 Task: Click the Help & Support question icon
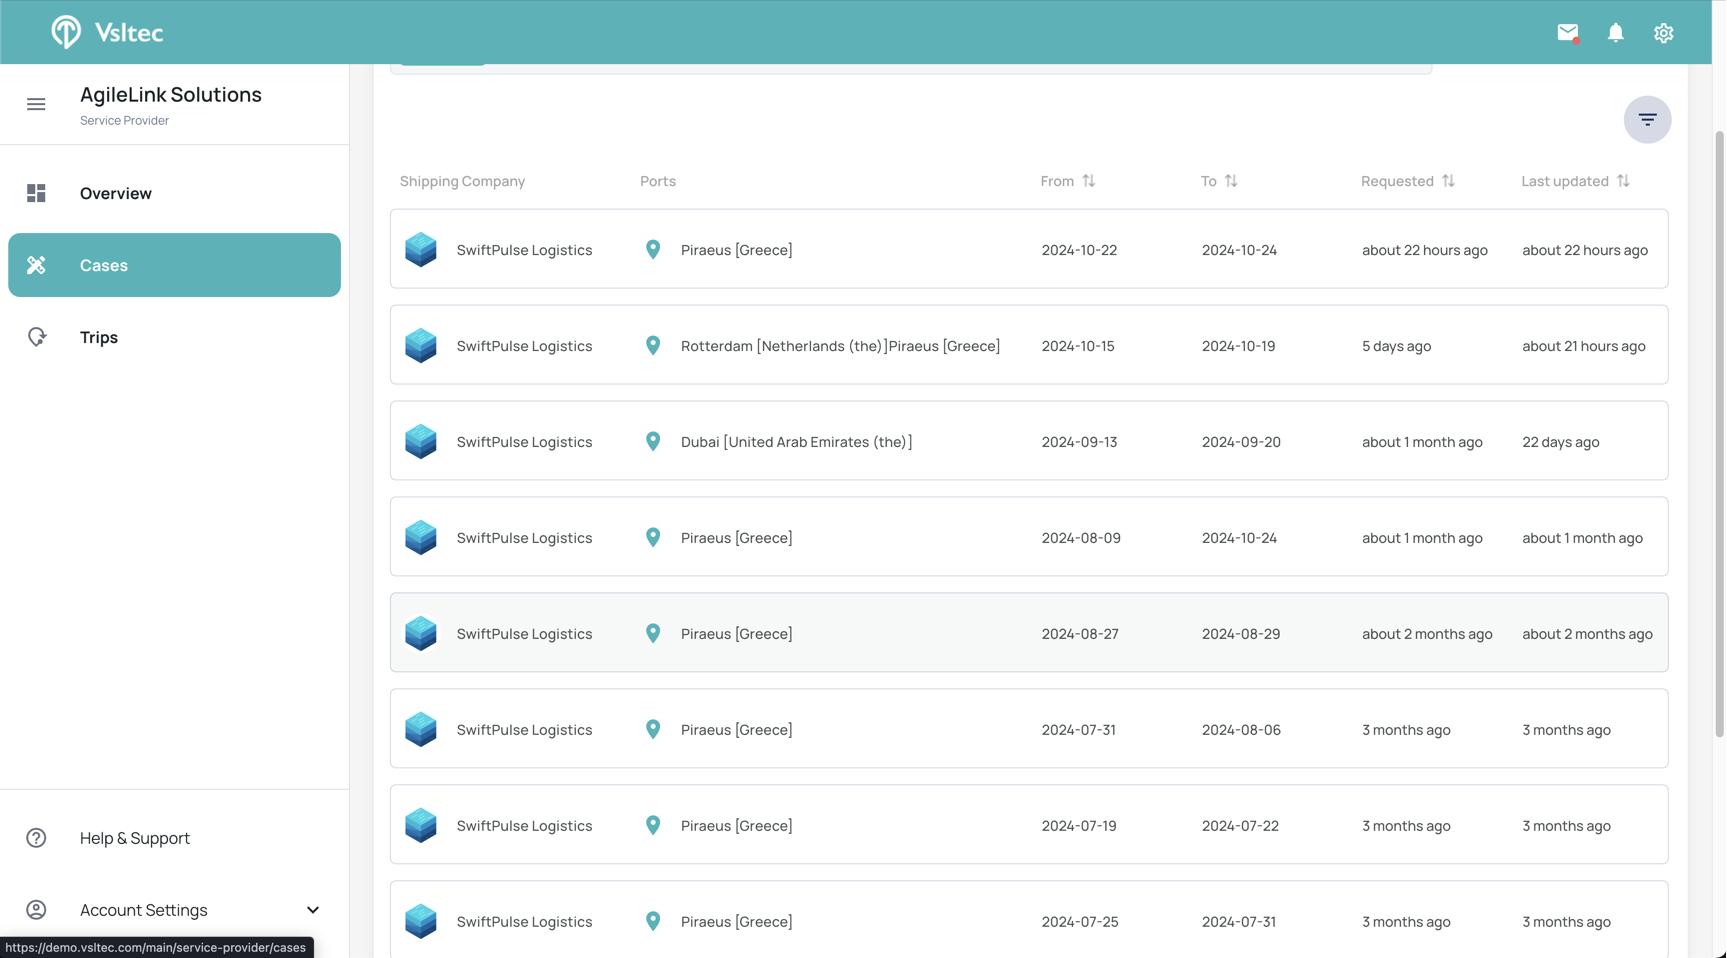click(x=36, y=838)
